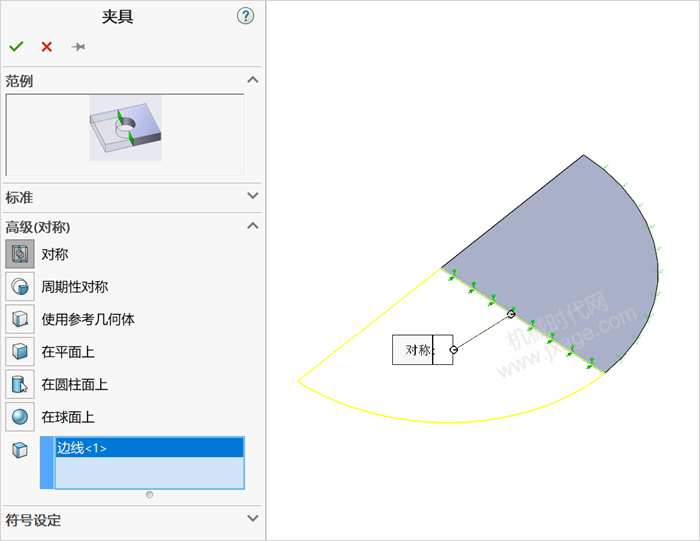Click the 对称 callout label in viewport
Image resolution: width=700 pixels, height=541 pixels.
[x=422, y=350]
